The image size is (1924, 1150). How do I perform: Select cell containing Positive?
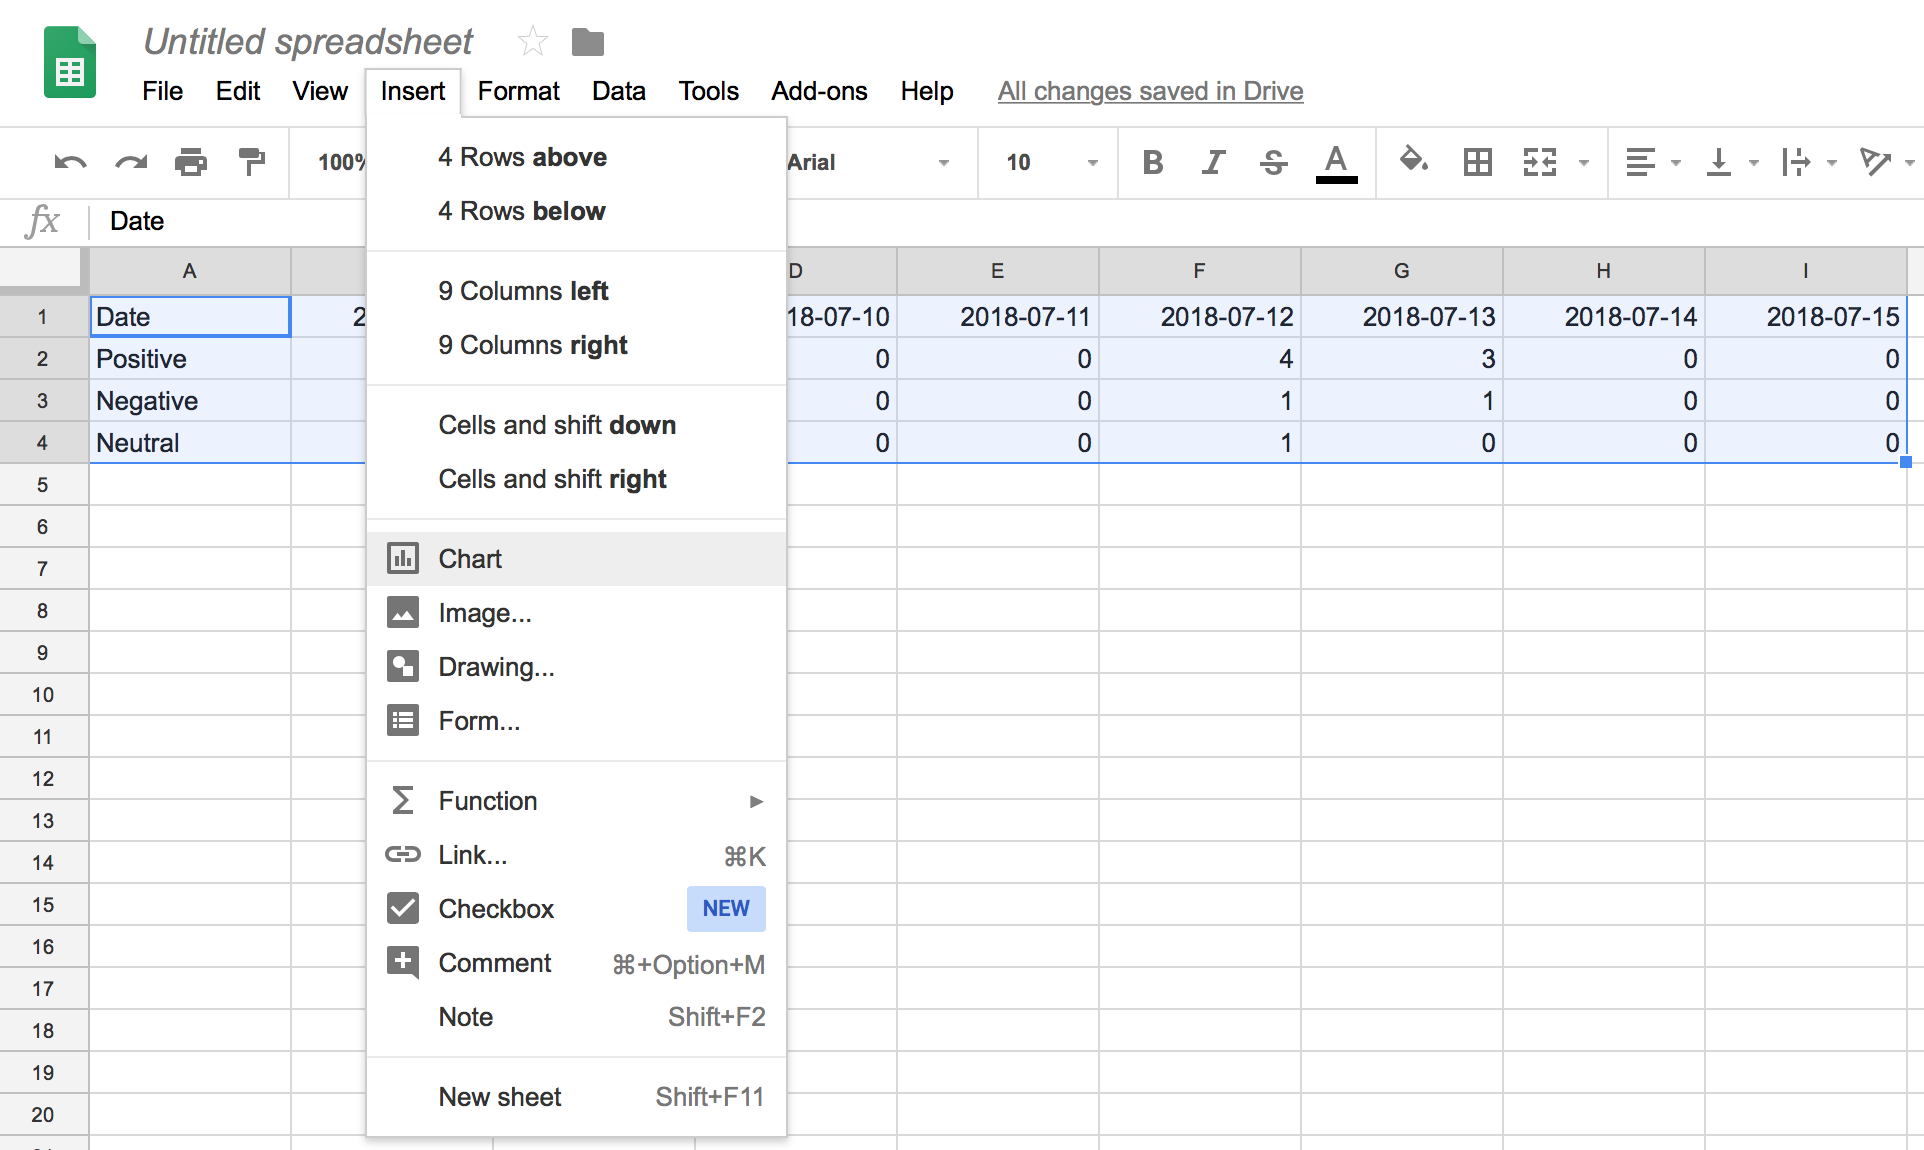point(190,359)
